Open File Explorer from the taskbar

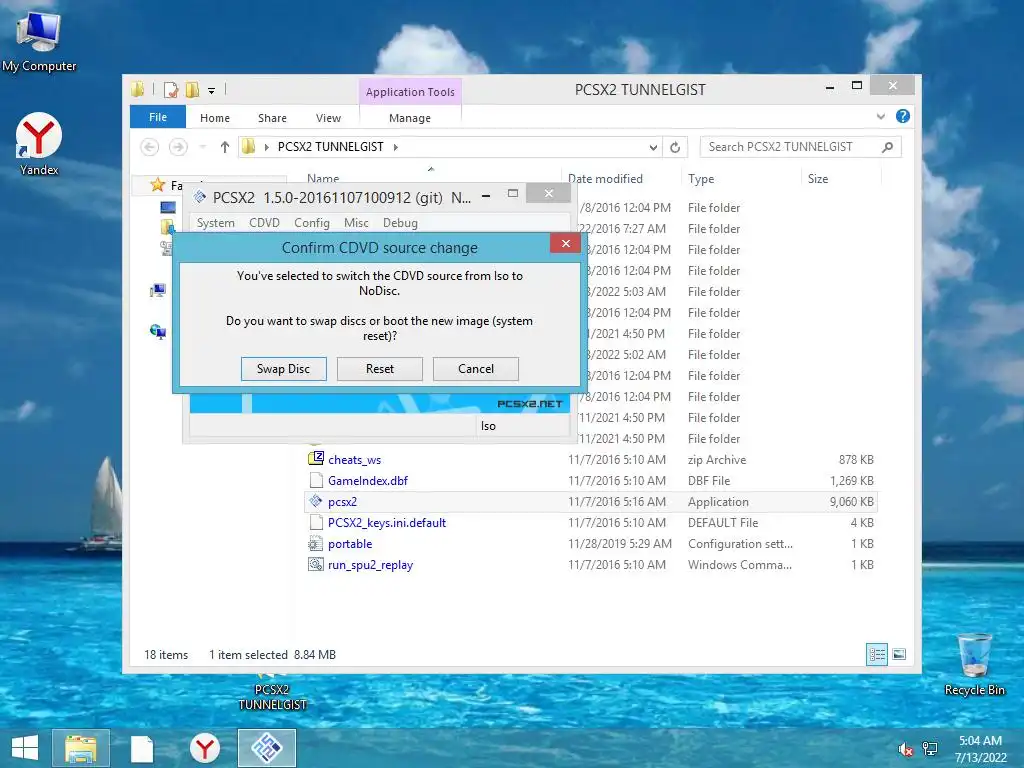(80, 748)
